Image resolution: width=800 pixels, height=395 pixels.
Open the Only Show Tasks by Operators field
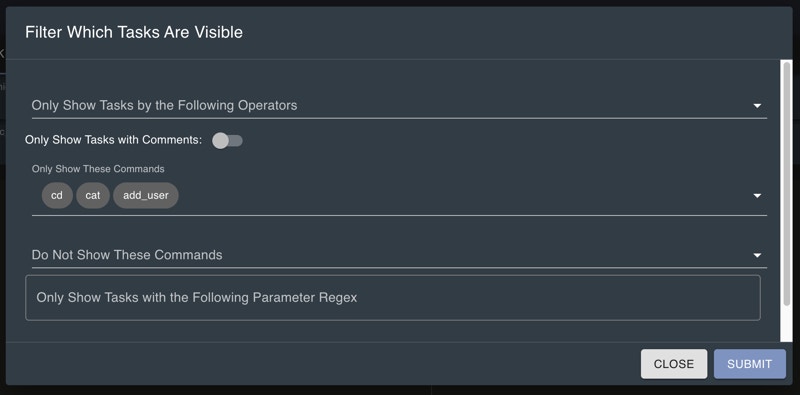(x=399, y=106)
